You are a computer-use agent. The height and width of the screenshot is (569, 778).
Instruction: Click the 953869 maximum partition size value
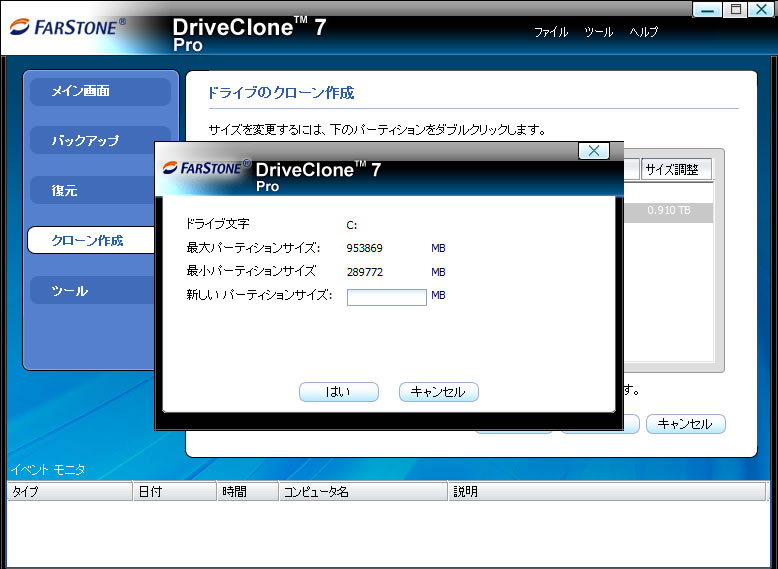[365, 248]
